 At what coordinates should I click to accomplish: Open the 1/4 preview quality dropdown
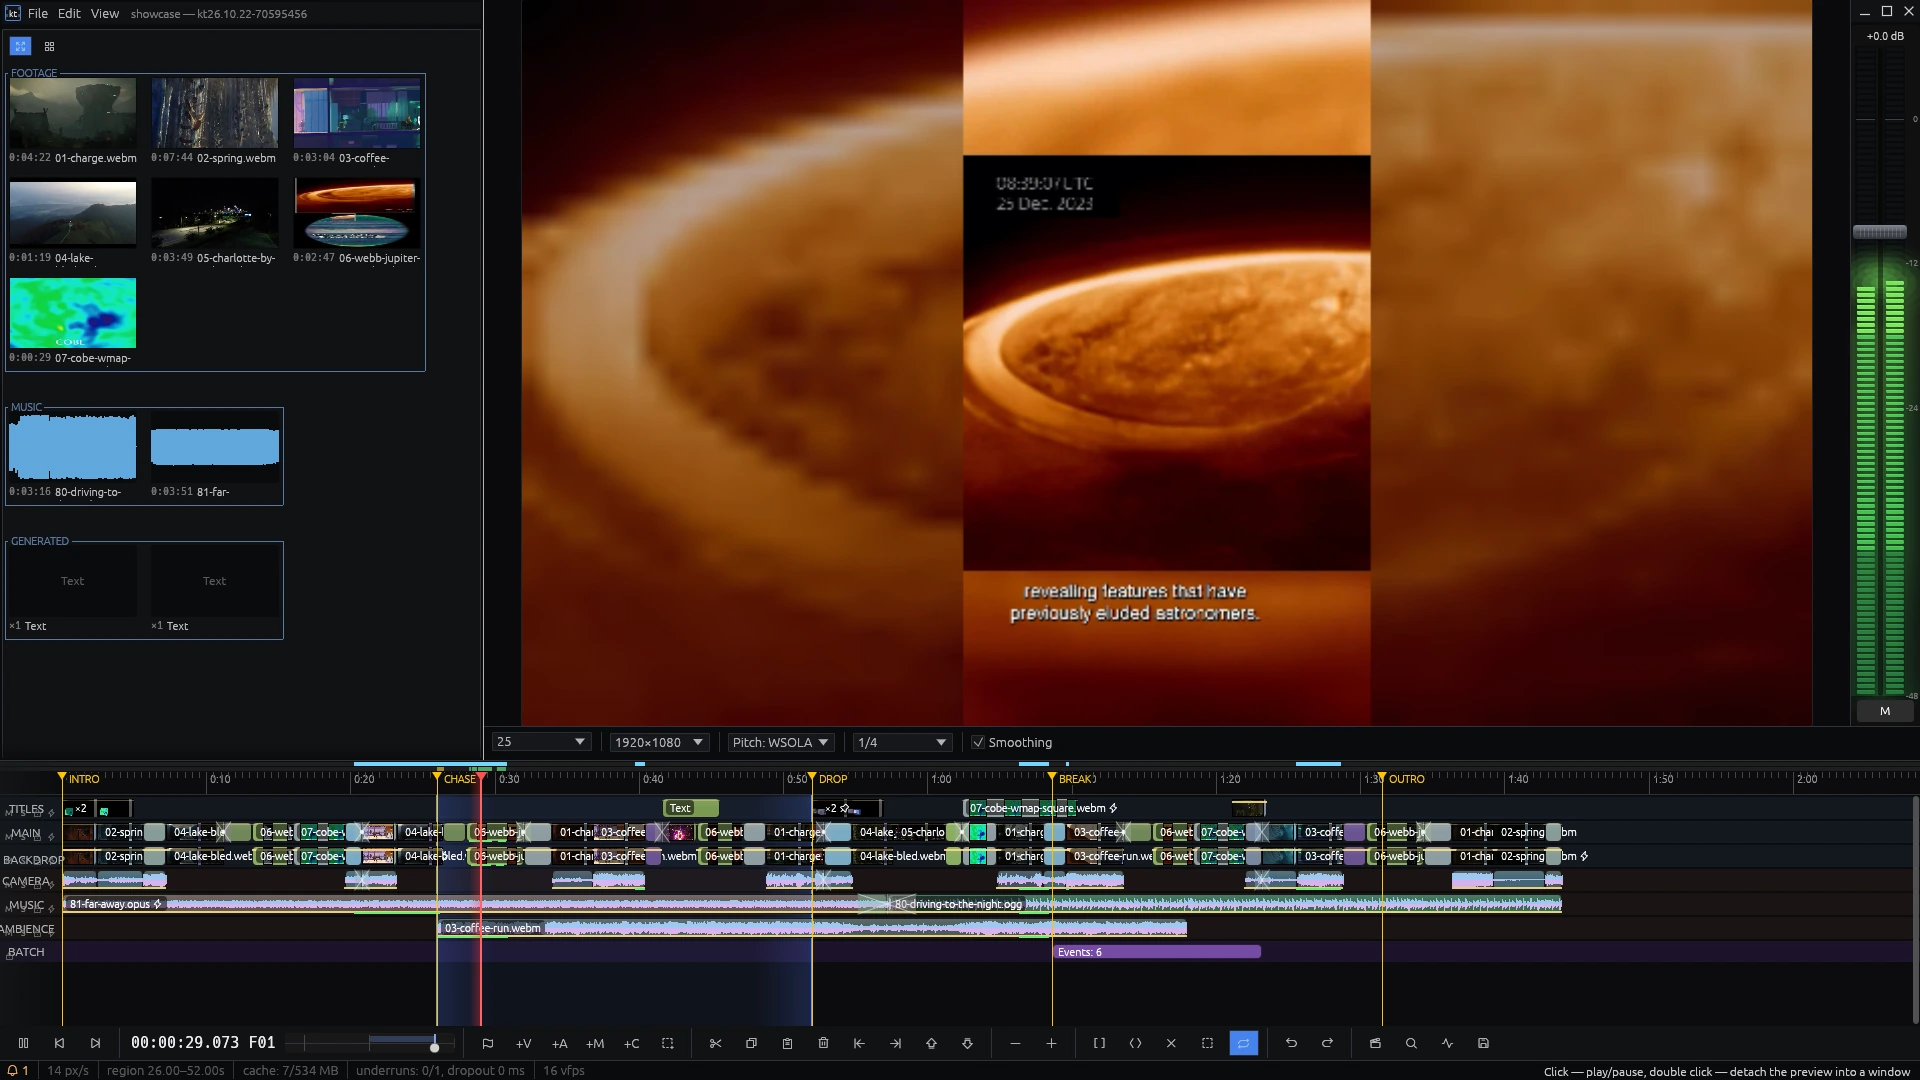point(902,742)
